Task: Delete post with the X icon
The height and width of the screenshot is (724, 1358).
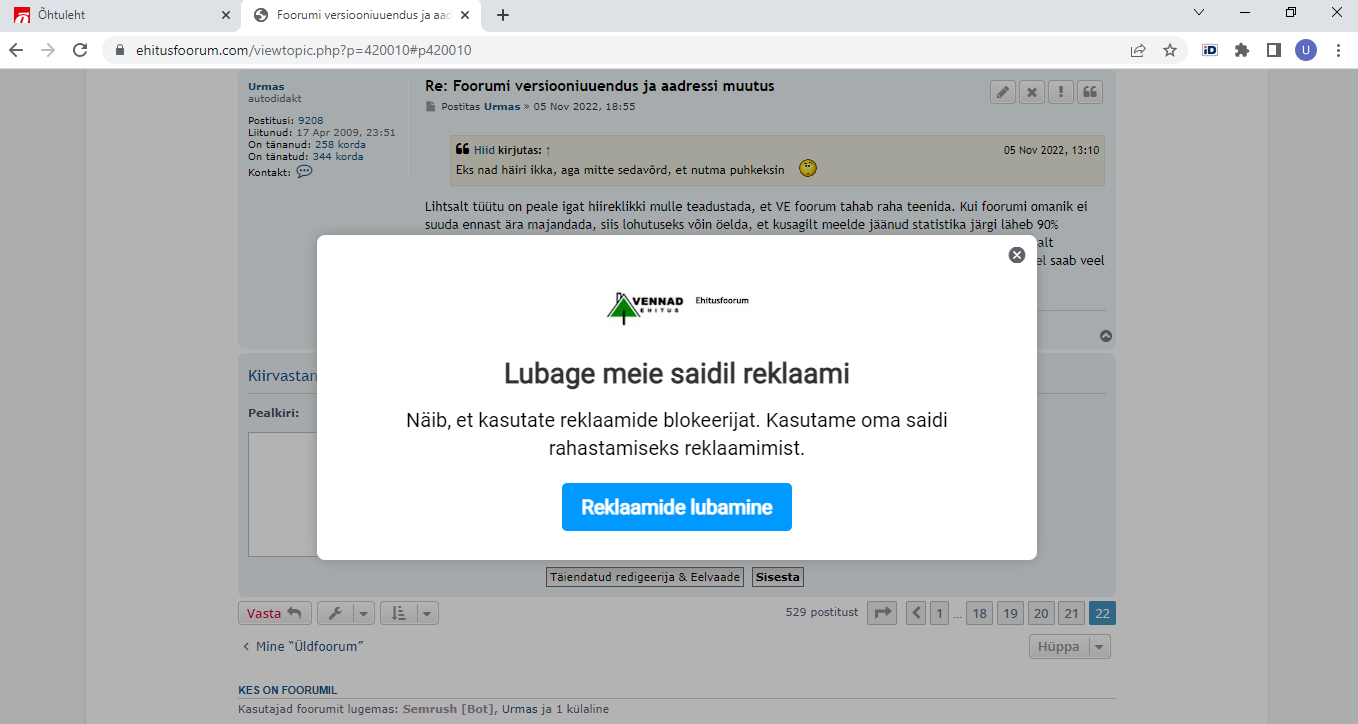Action: [x=1031, y=92]
